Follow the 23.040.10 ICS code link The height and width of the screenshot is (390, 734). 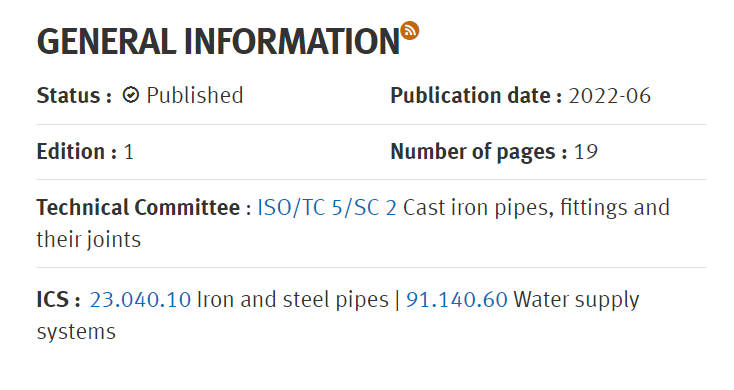point(140,300)
